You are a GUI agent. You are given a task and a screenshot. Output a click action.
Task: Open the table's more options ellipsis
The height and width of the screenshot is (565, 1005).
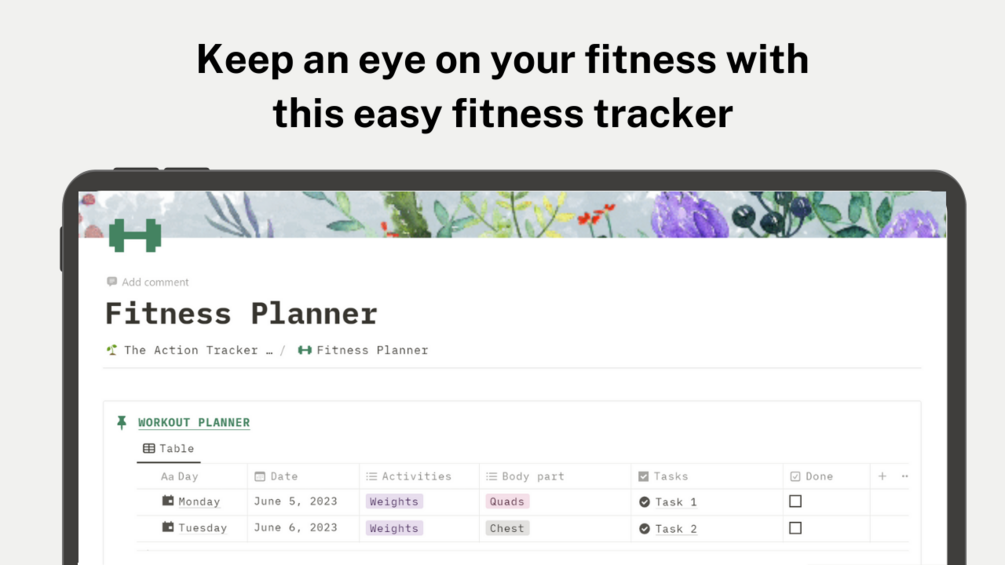(905, 477)
